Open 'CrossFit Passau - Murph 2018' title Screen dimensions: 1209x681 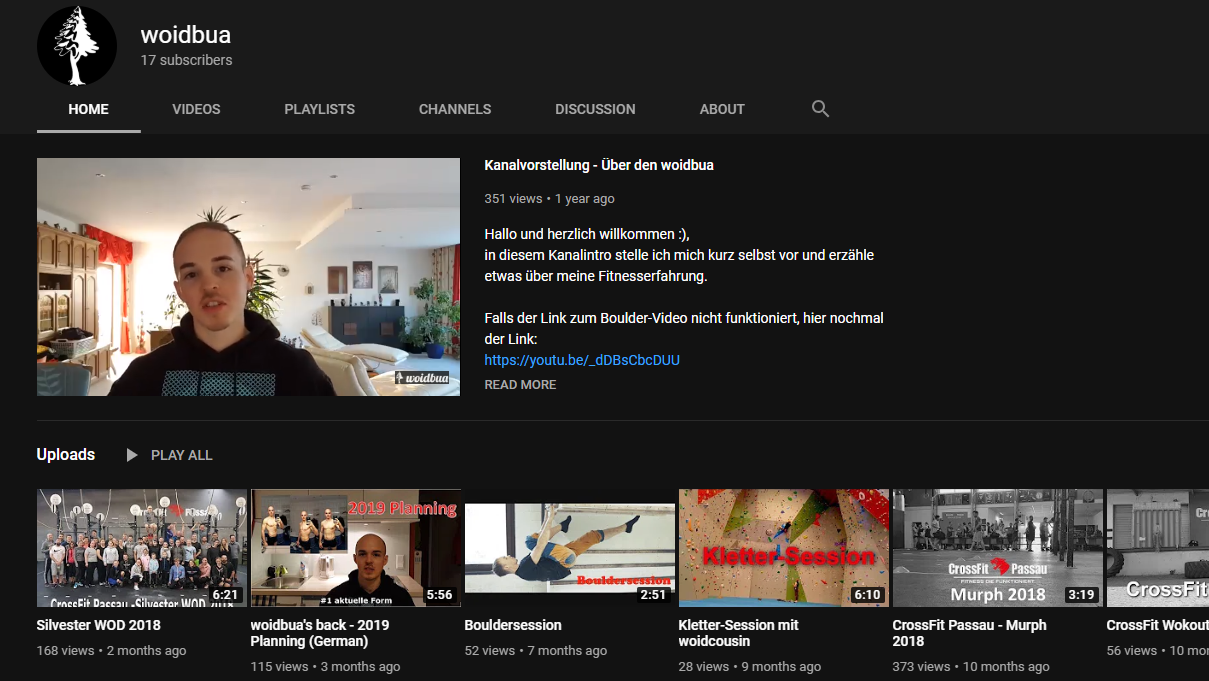tap(970, 633)
